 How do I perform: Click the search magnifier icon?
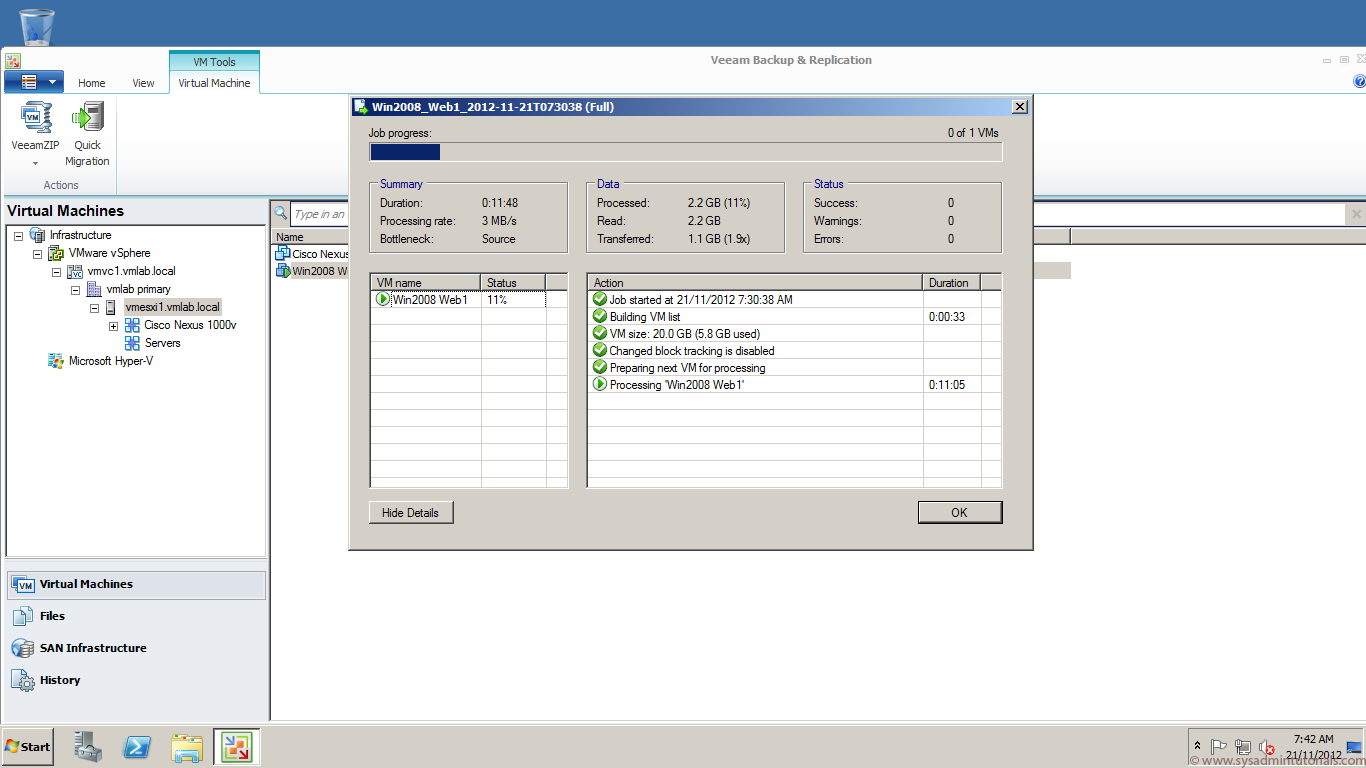point(281,213)
